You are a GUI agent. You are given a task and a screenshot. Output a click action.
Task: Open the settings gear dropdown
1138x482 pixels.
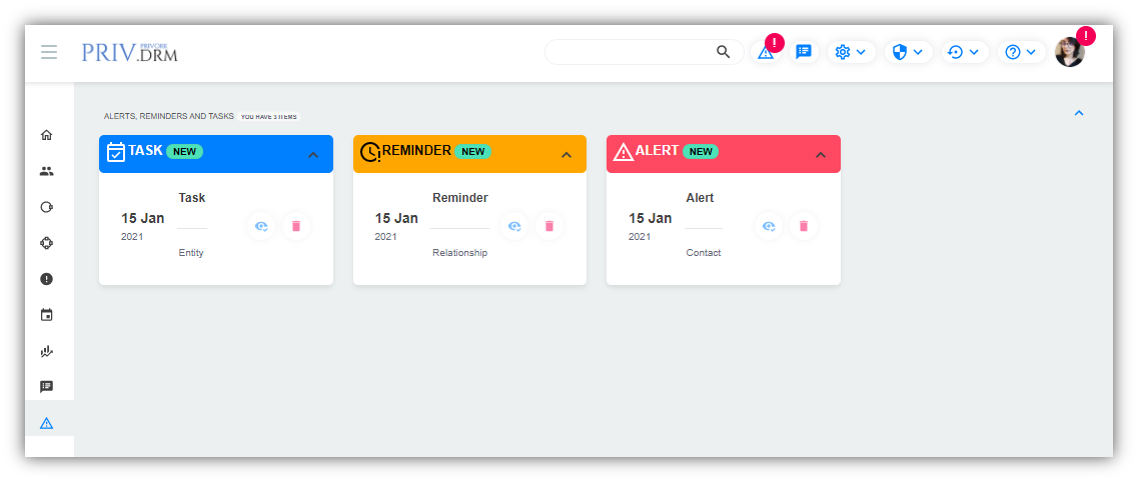[850, 52]
